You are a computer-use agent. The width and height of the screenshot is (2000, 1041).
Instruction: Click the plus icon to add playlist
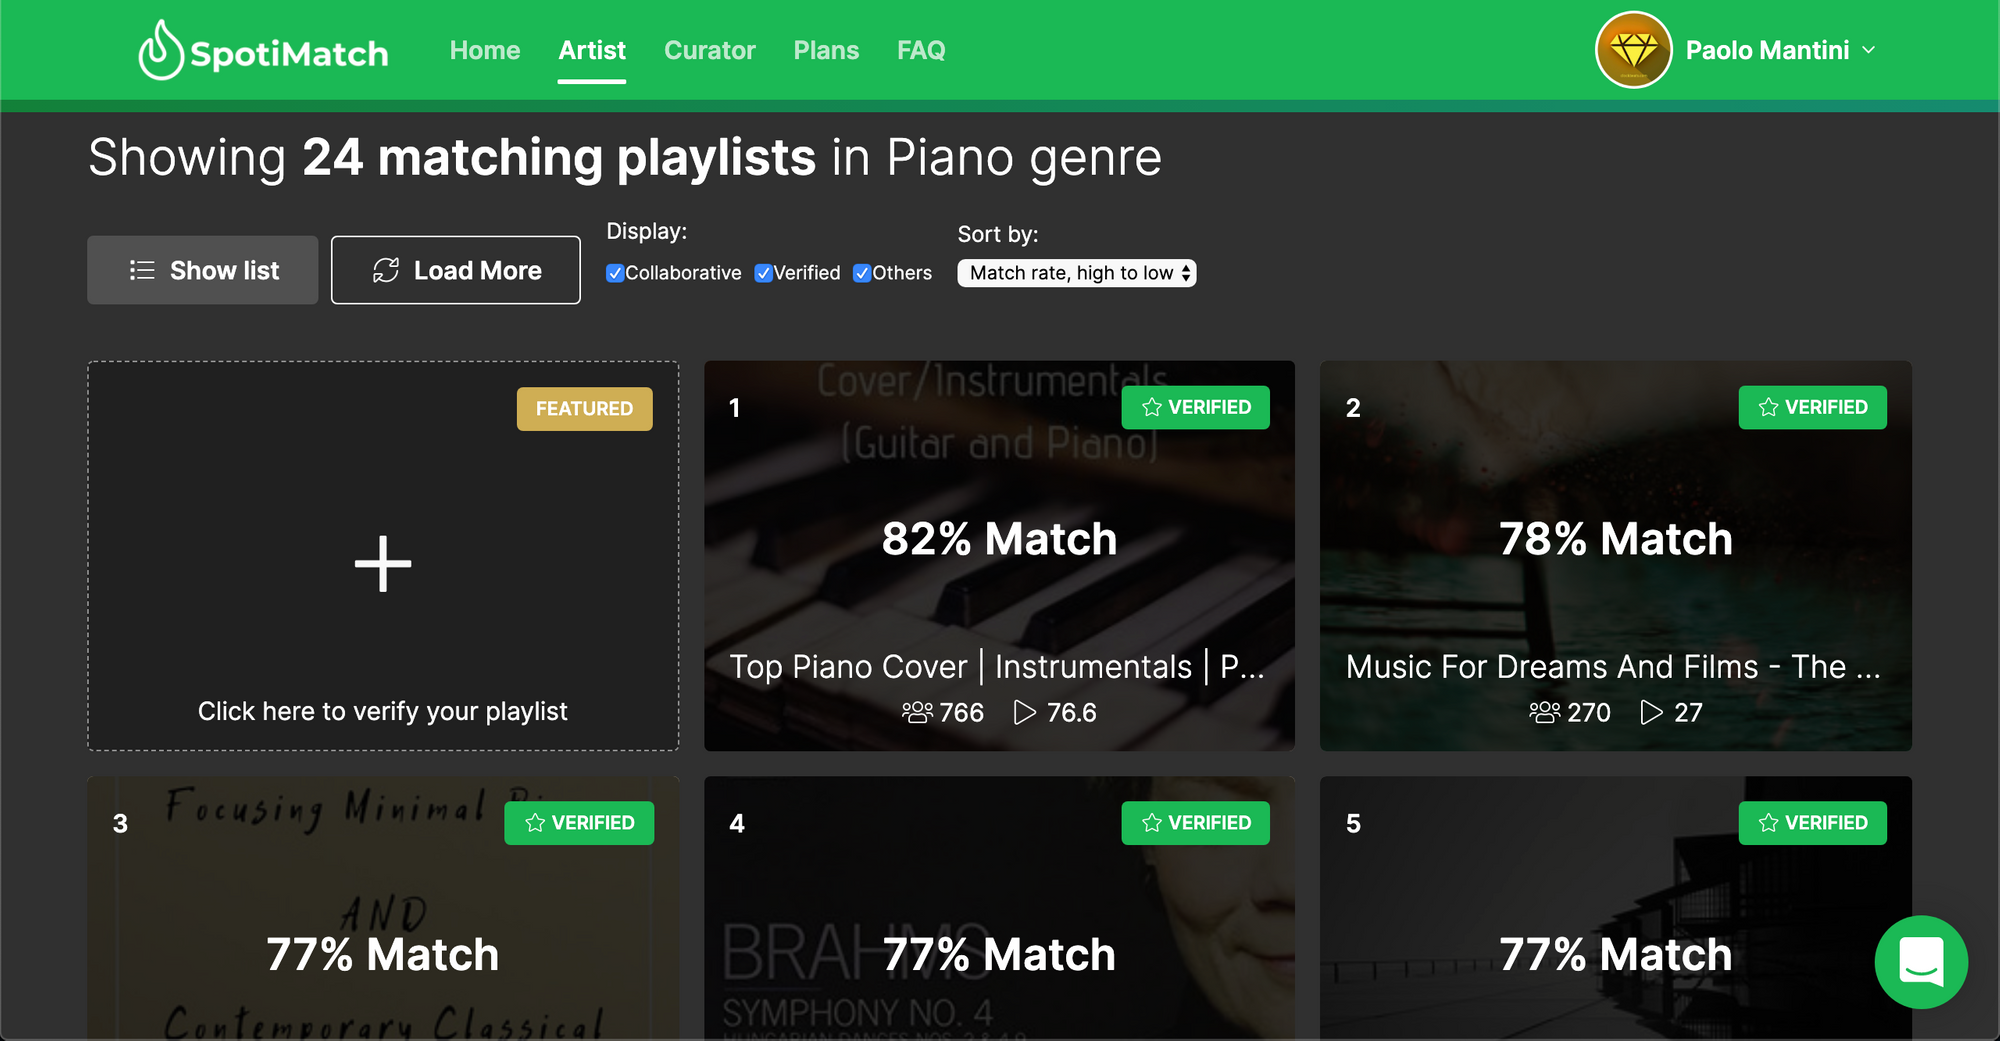pyautogui.click(x=383, y=564)
